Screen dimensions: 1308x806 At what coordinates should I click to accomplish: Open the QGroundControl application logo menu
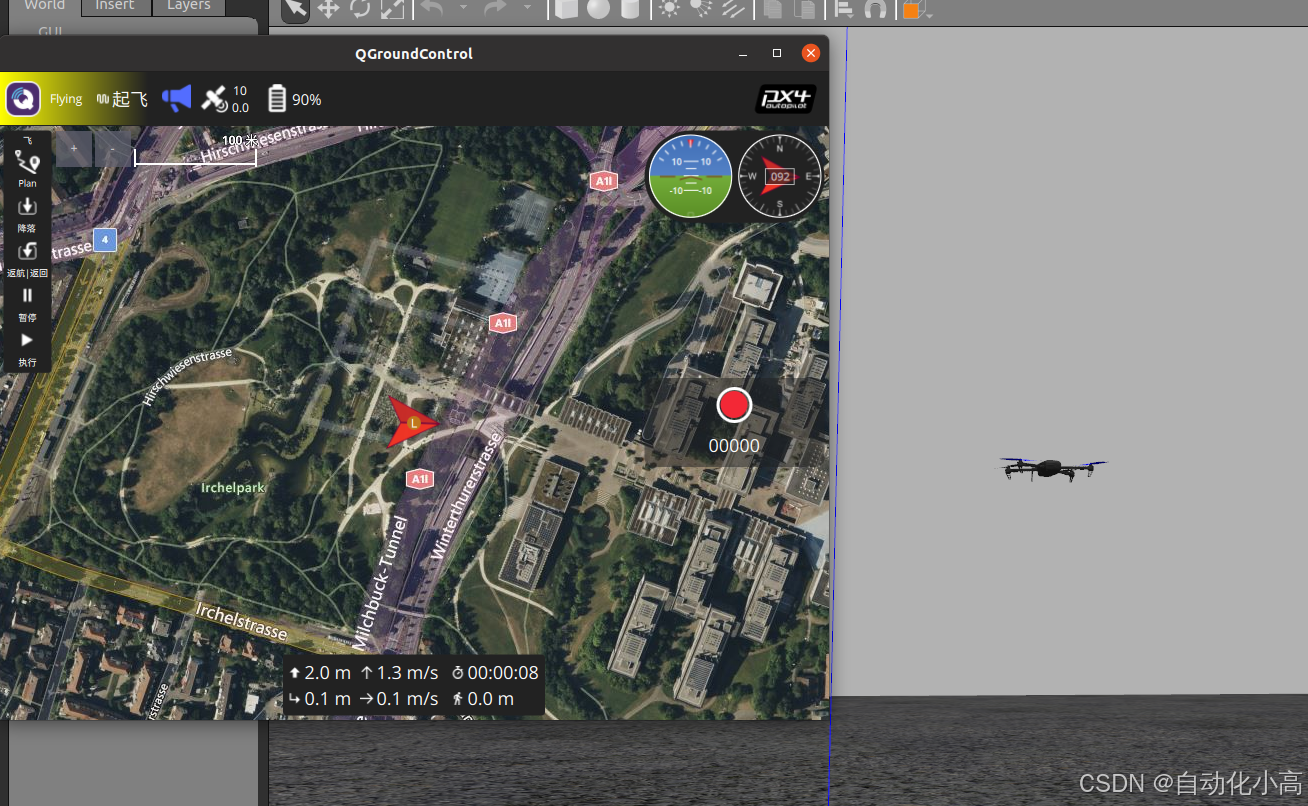pyautogui.click(x=23, y=99)
